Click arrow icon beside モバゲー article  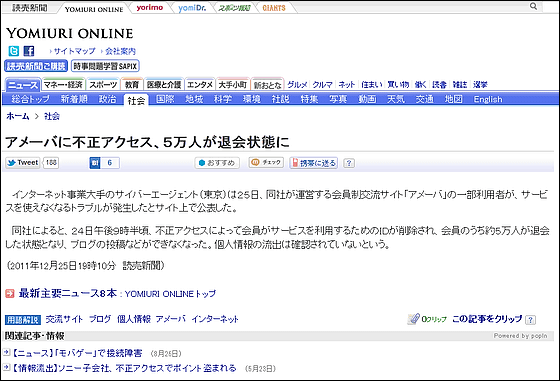pyautogui.click(x=6, y=352)
